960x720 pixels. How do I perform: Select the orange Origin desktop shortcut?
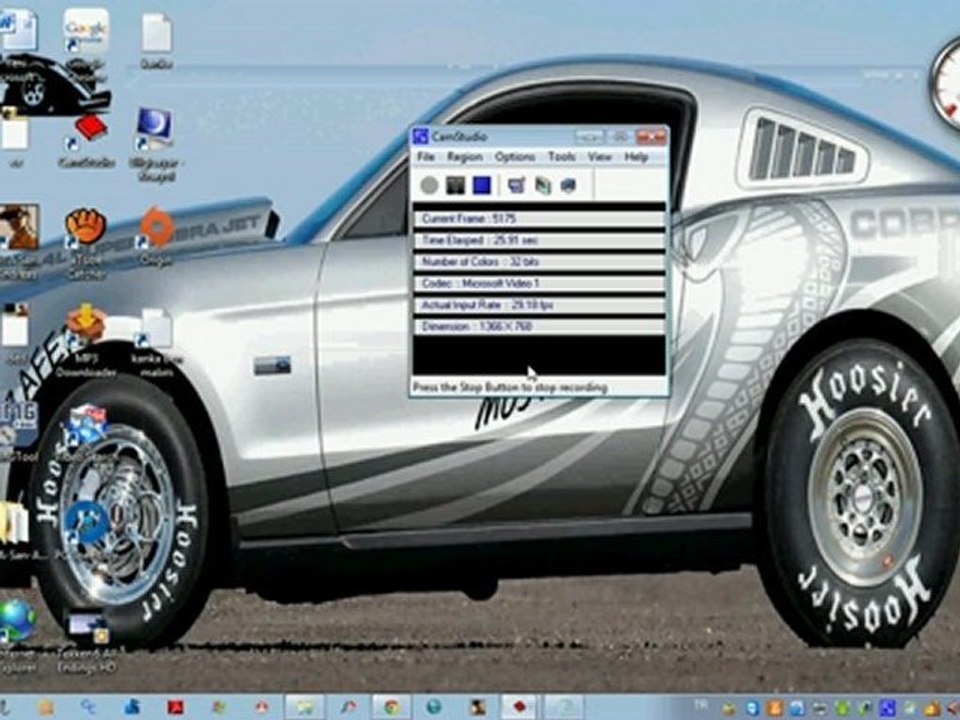click(157, 234)
